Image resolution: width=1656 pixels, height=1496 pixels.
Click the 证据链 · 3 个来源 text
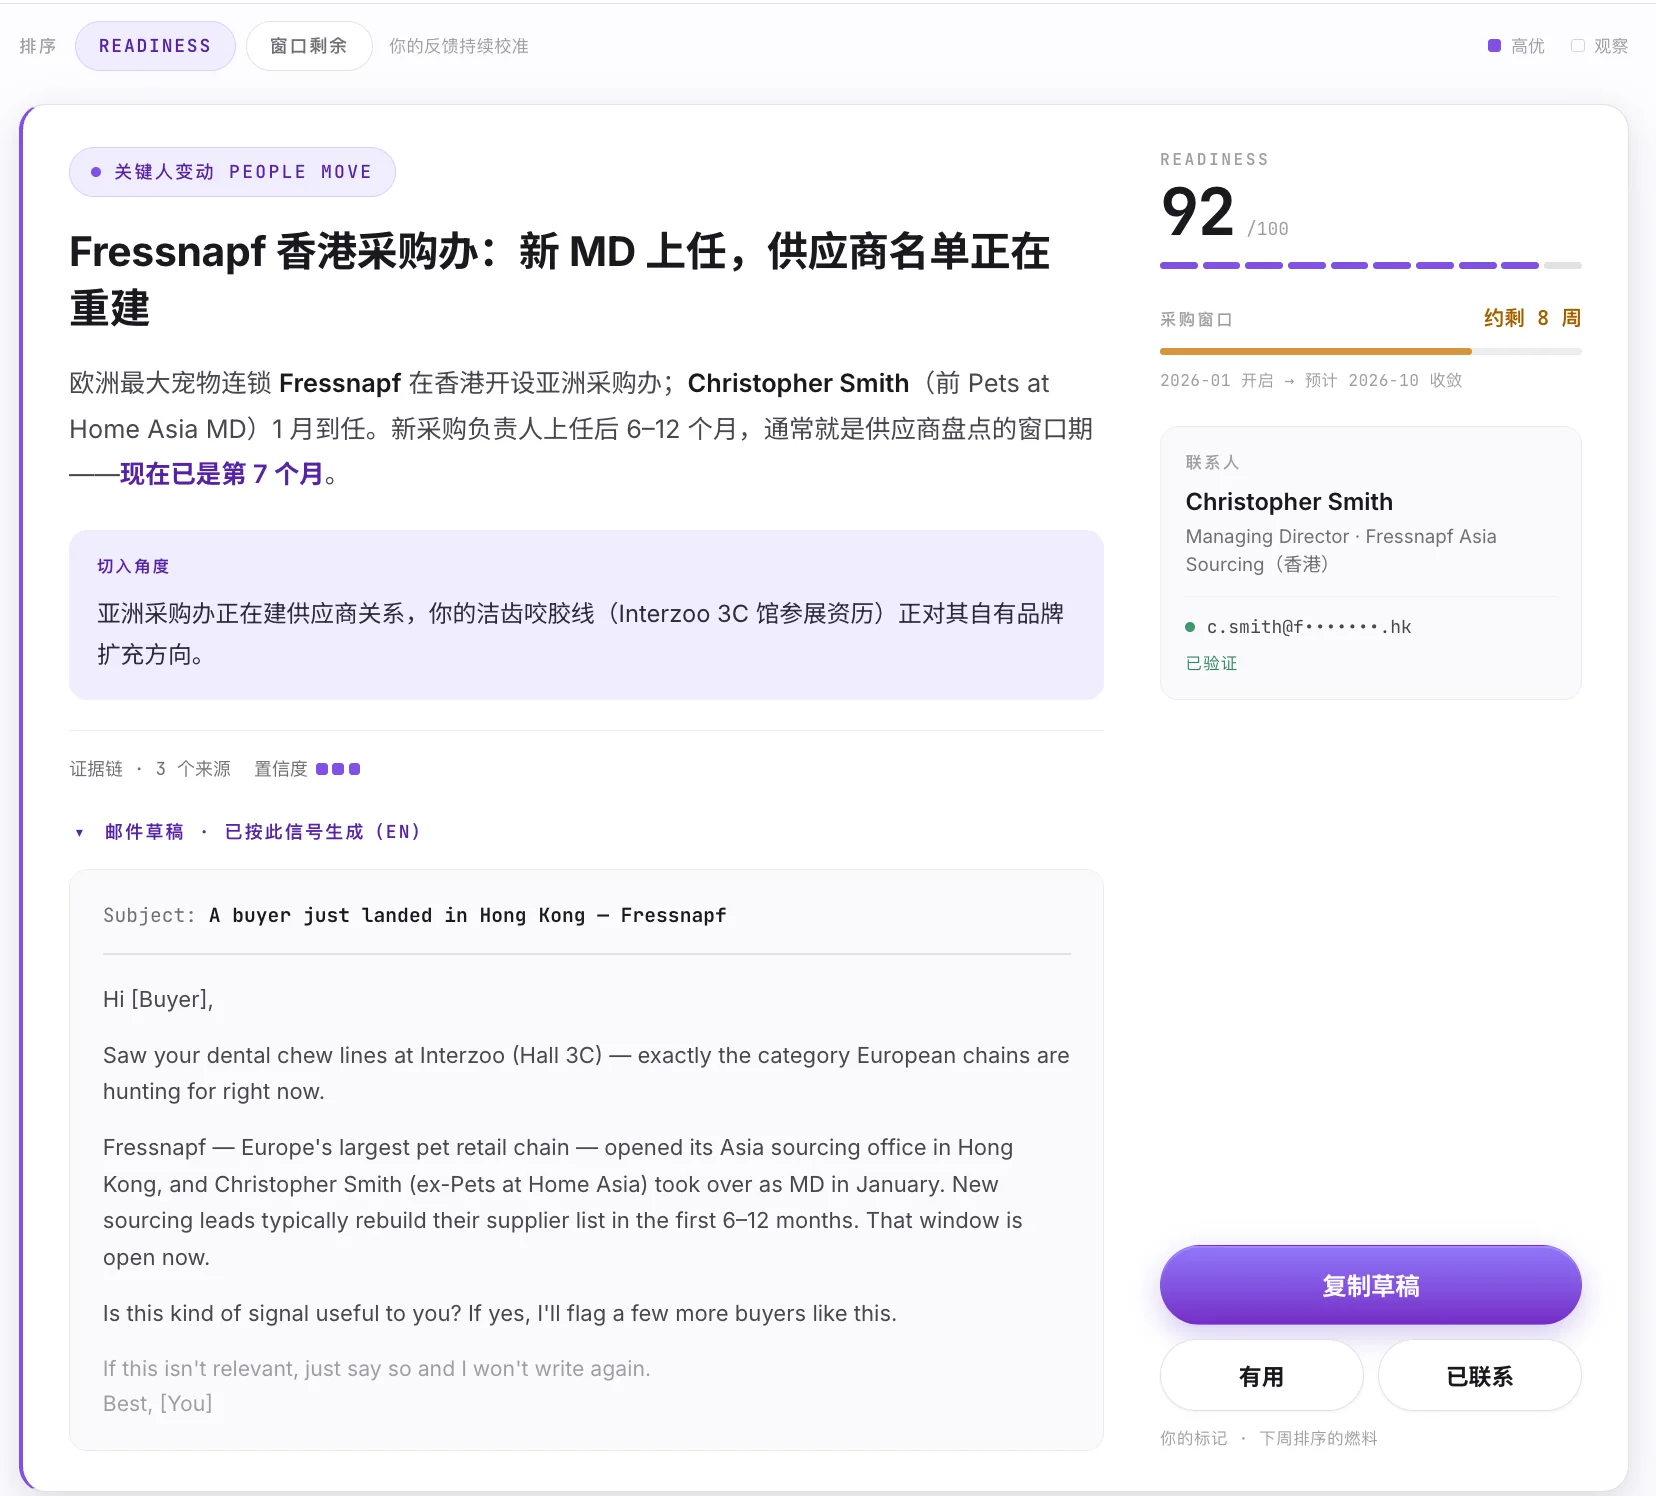coord(150,769)
